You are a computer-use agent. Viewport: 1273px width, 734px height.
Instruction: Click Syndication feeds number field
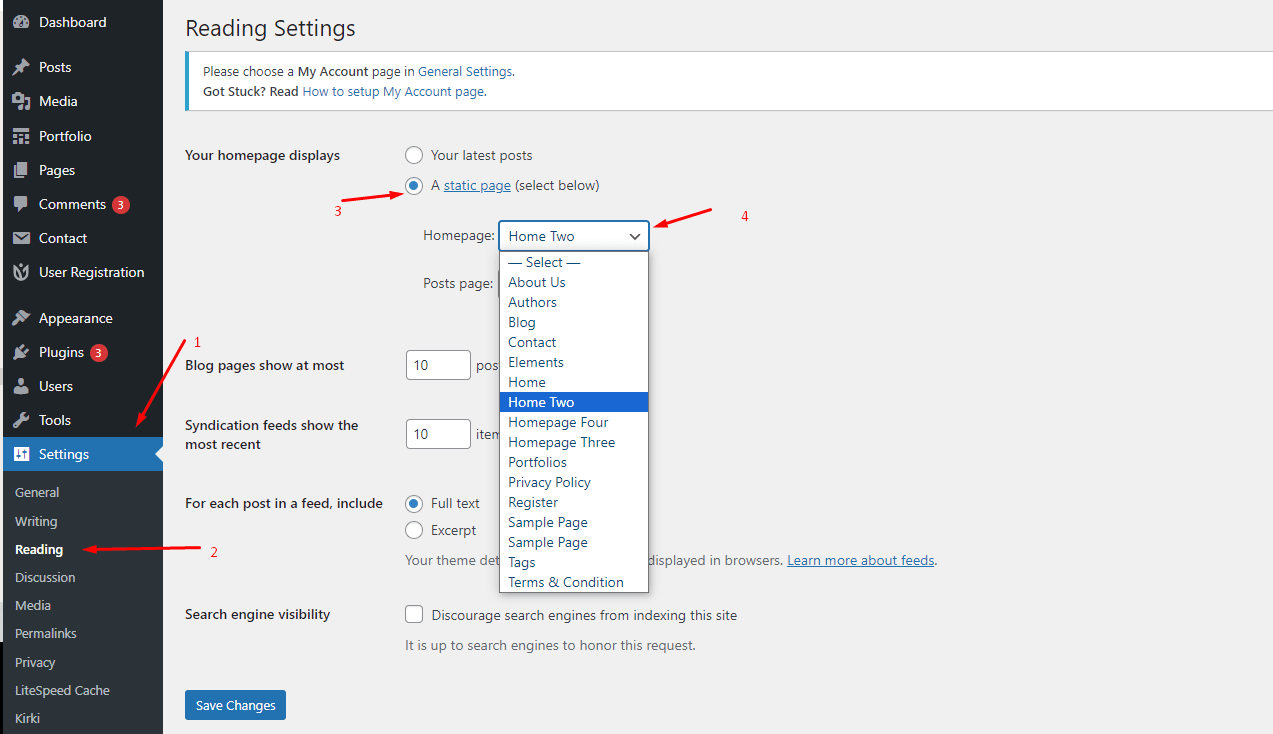click(438, 434)
